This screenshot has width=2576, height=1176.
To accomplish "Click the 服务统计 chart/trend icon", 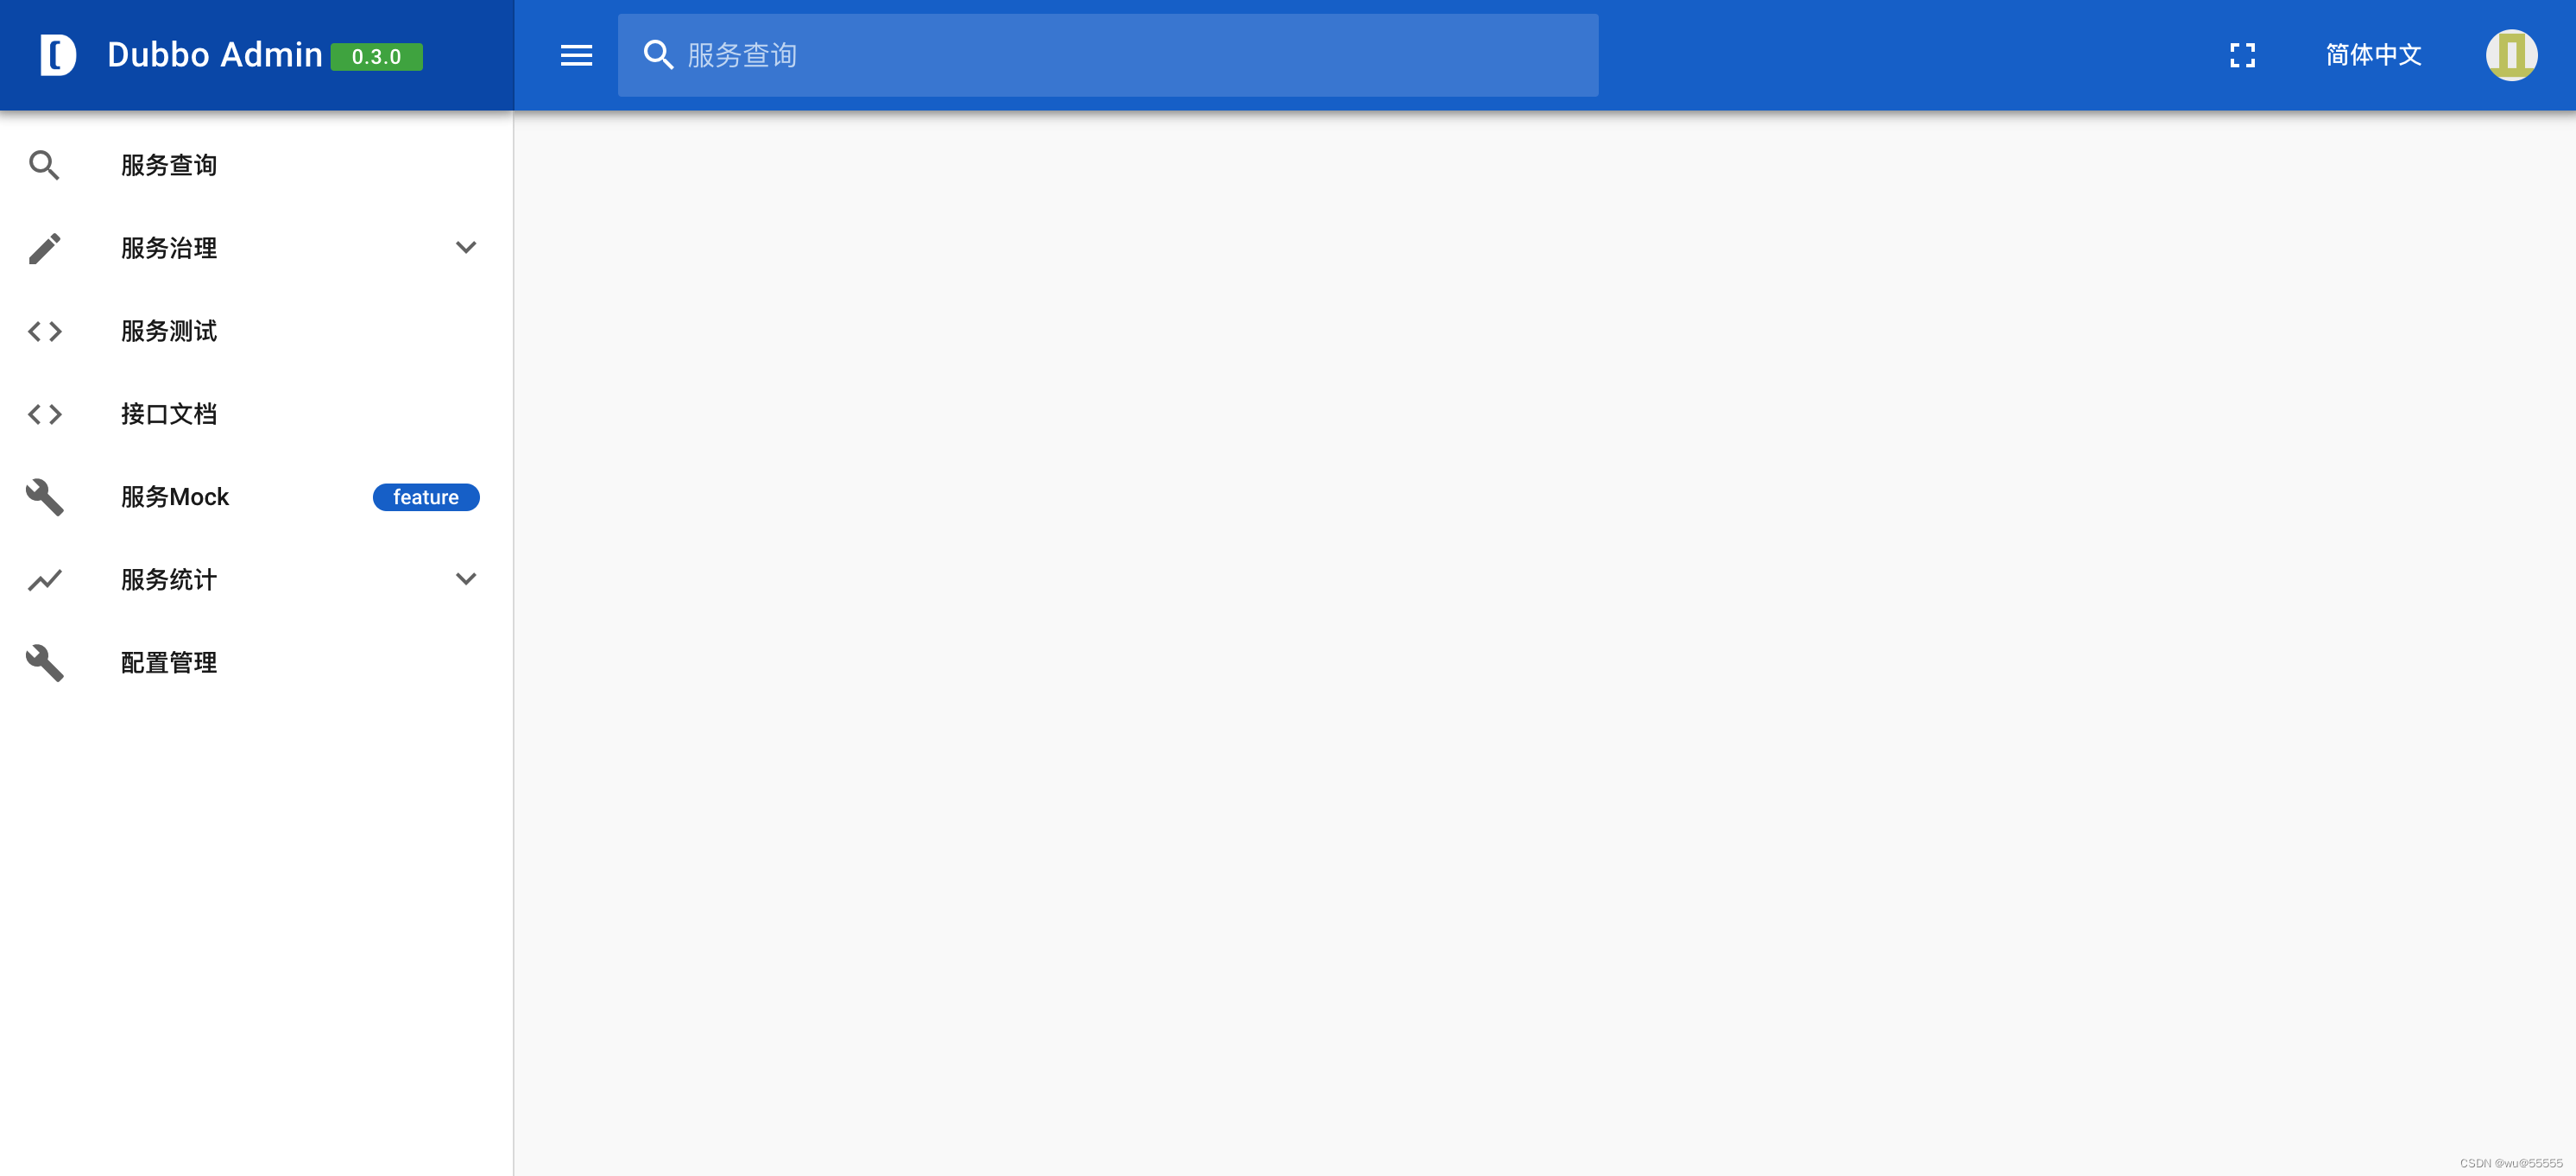I will (x=44, y=579).
